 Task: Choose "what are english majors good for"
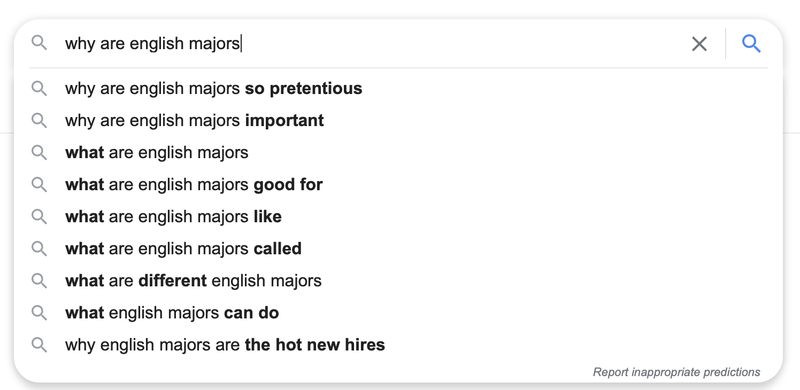pos(398,184)
